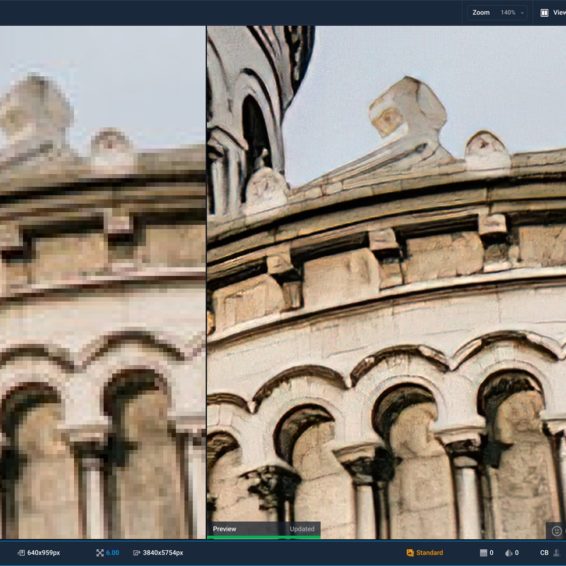Click the green preview progress bar

click(x=264, y=537)
